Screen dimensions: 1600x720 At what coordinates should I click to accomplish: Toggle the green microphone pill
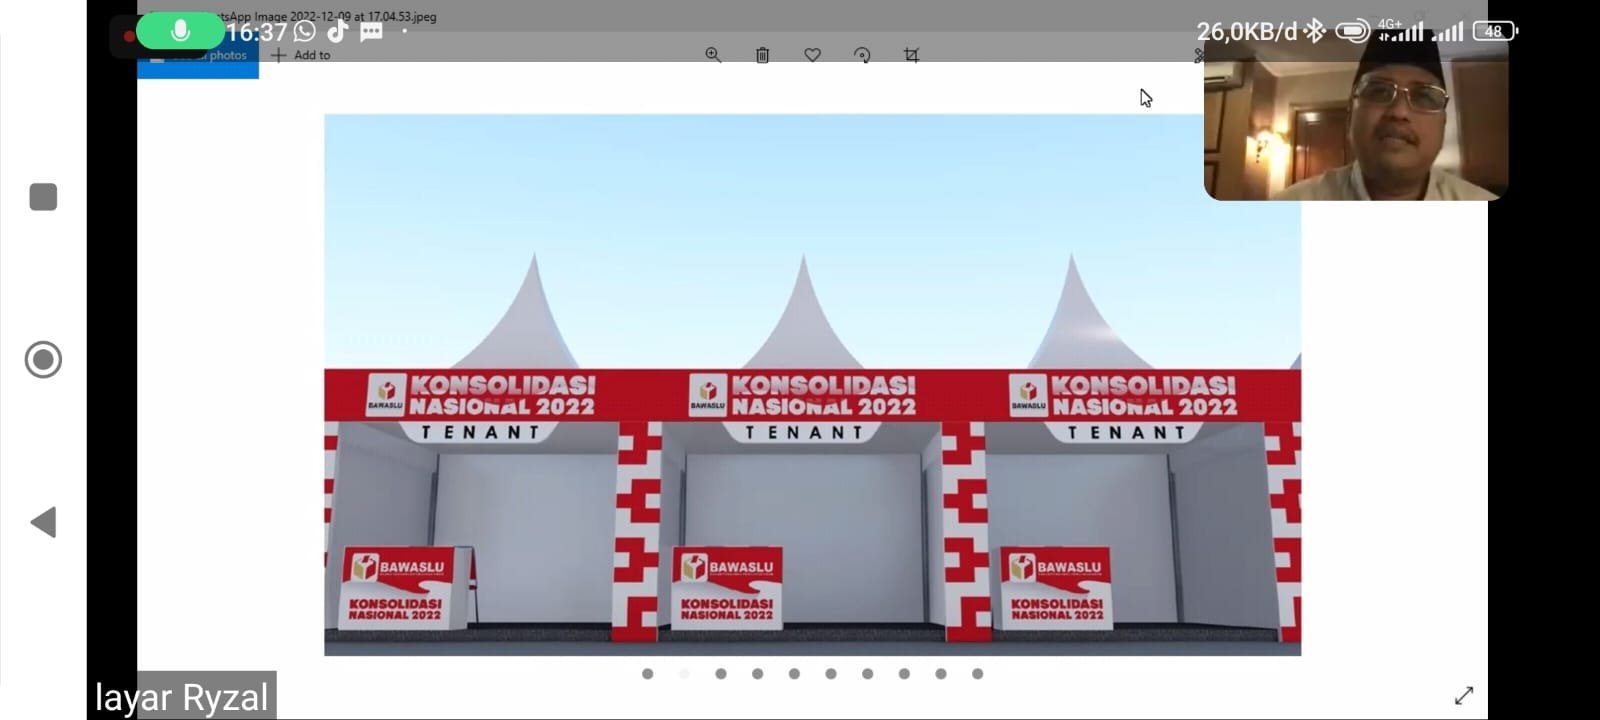tap(180, 31)
